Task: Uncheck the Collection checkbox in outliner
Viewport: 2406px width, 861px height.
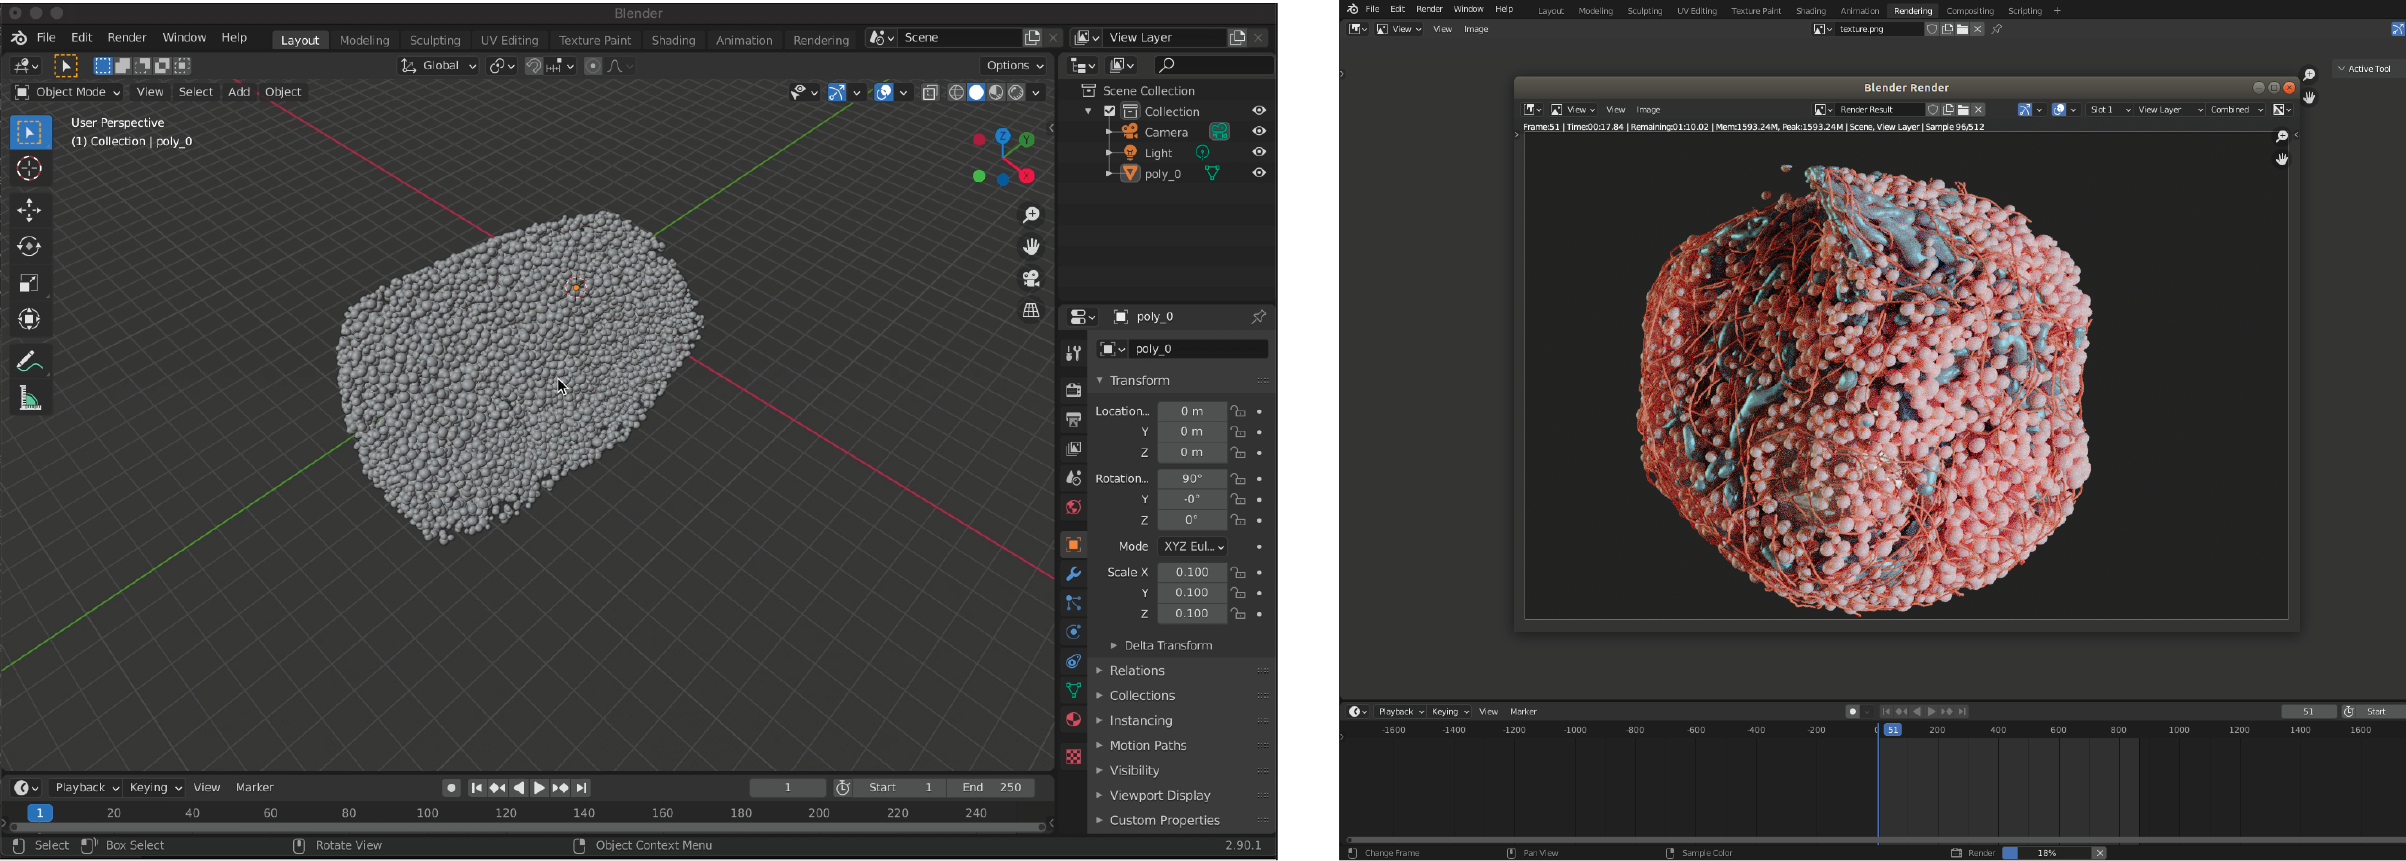Action: point(1109,111)
